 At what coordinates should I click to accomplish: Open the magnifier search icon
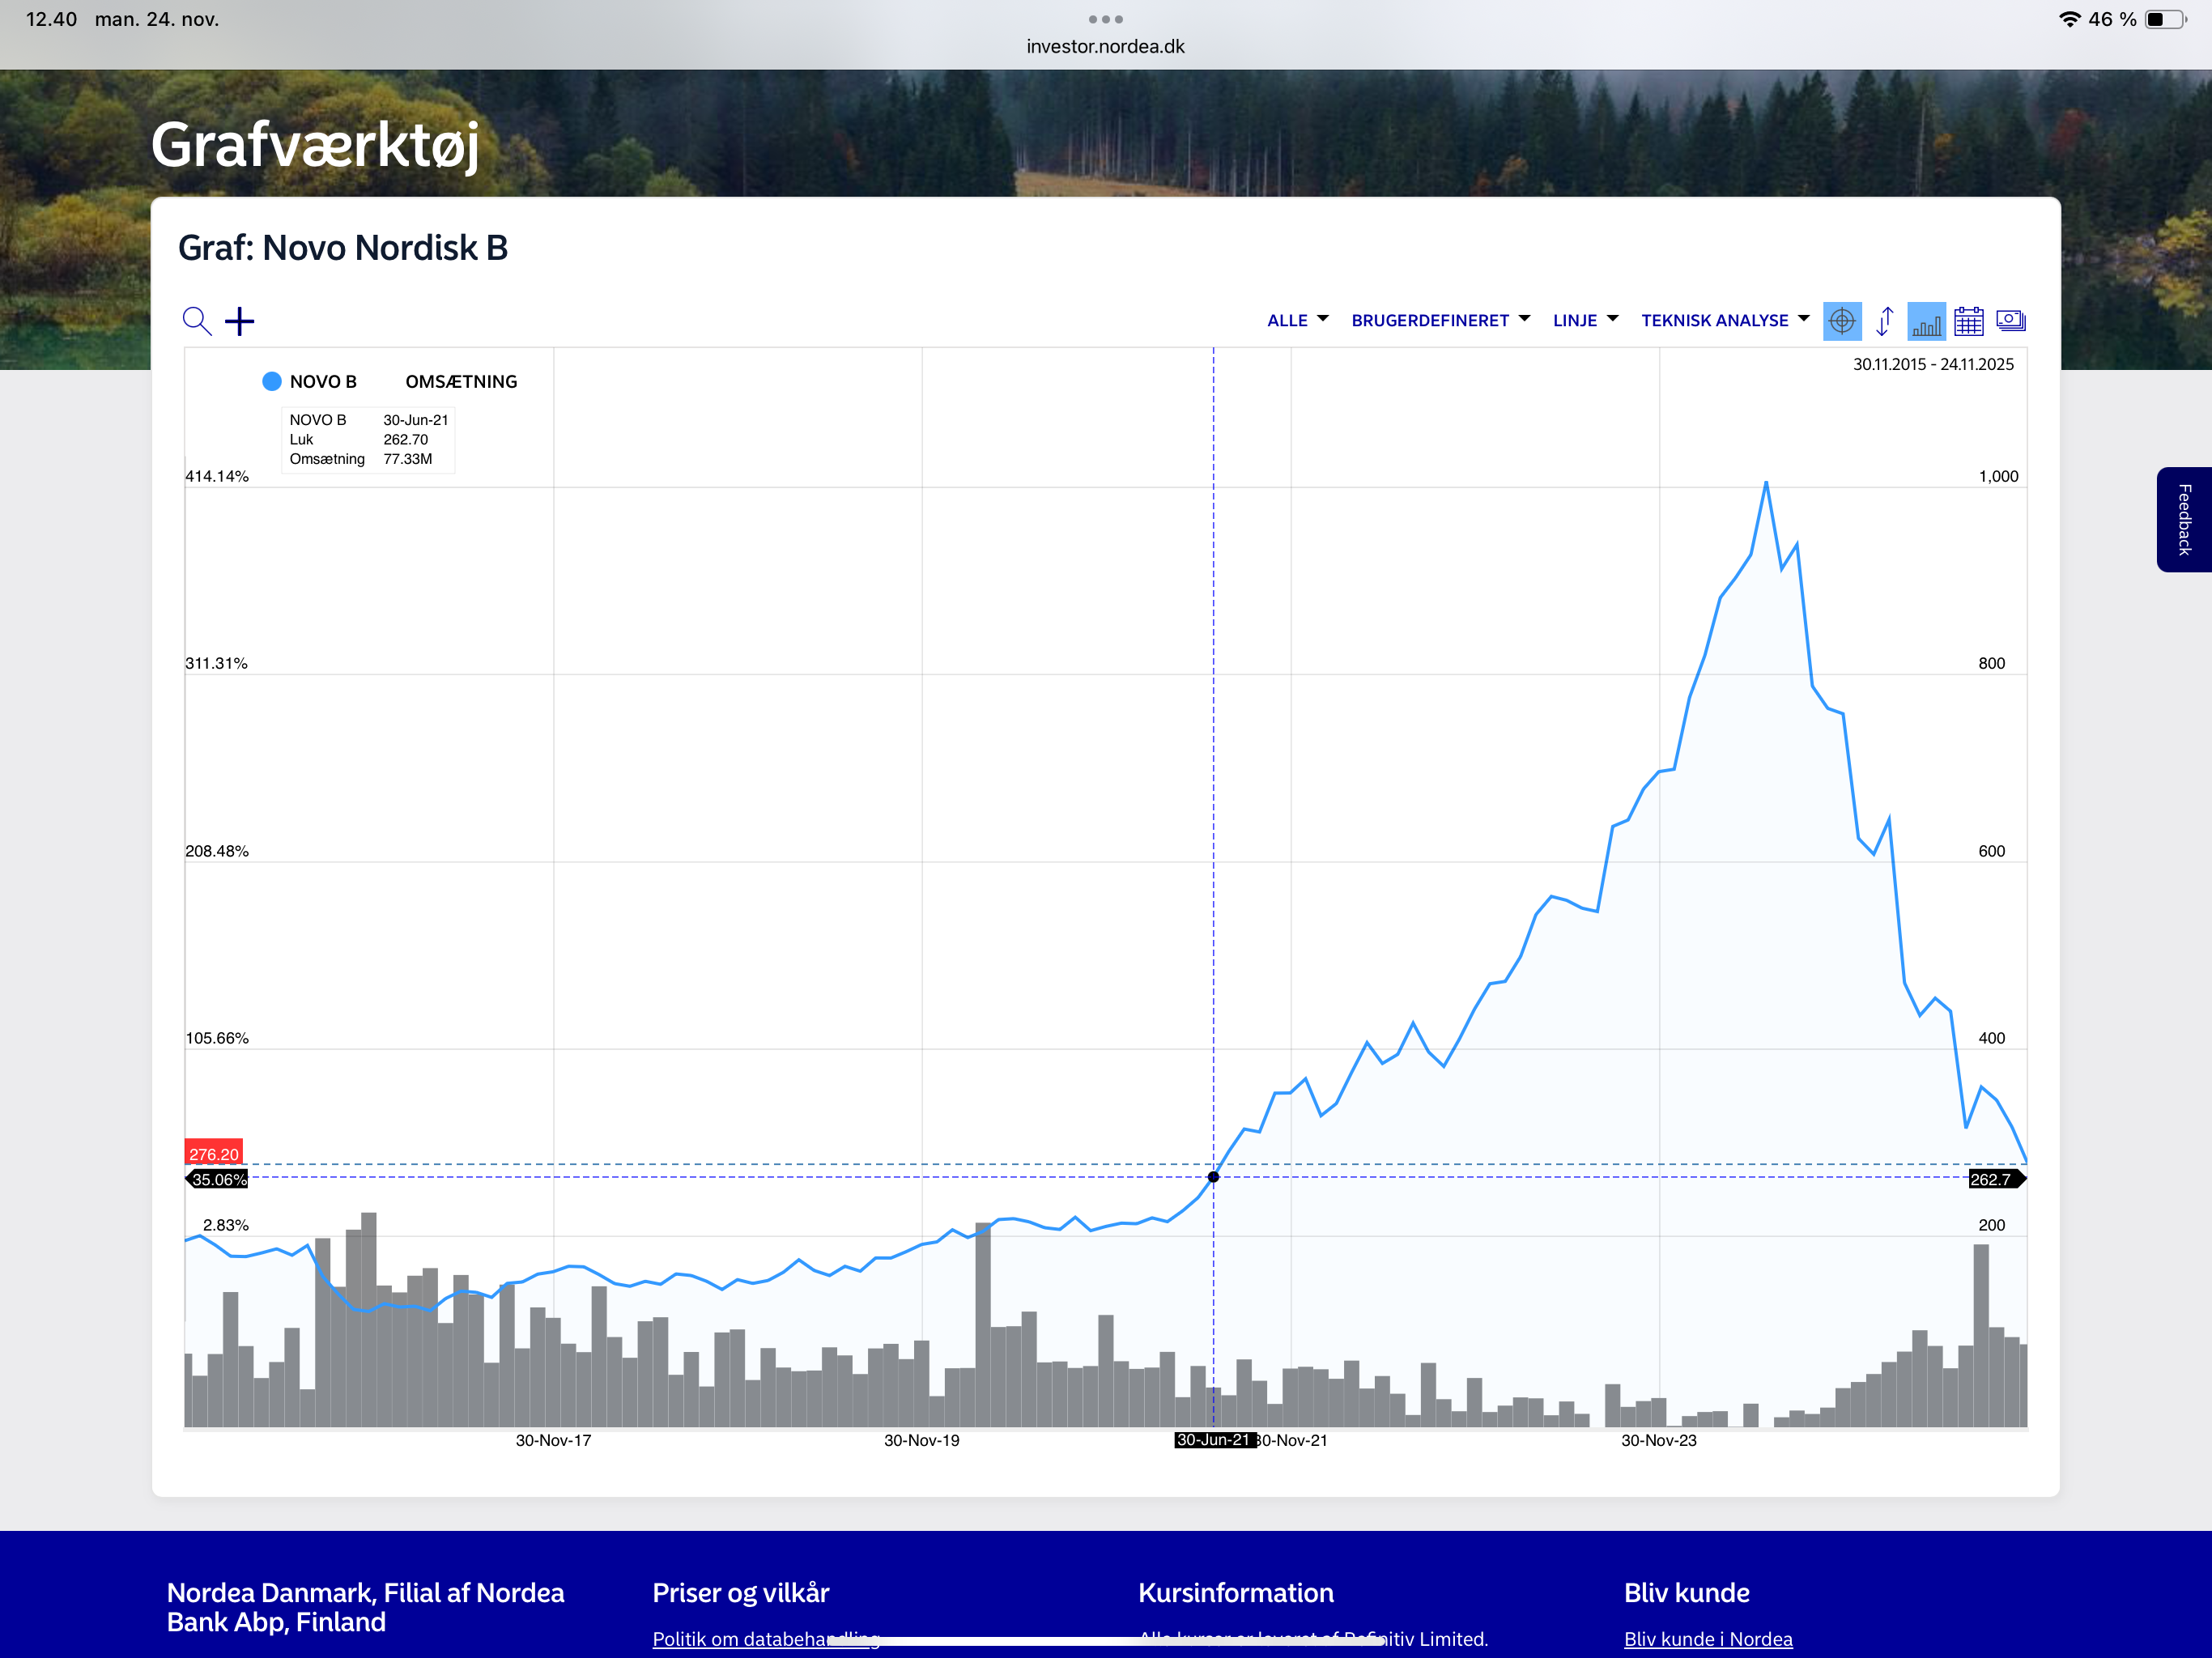[197, 321]
